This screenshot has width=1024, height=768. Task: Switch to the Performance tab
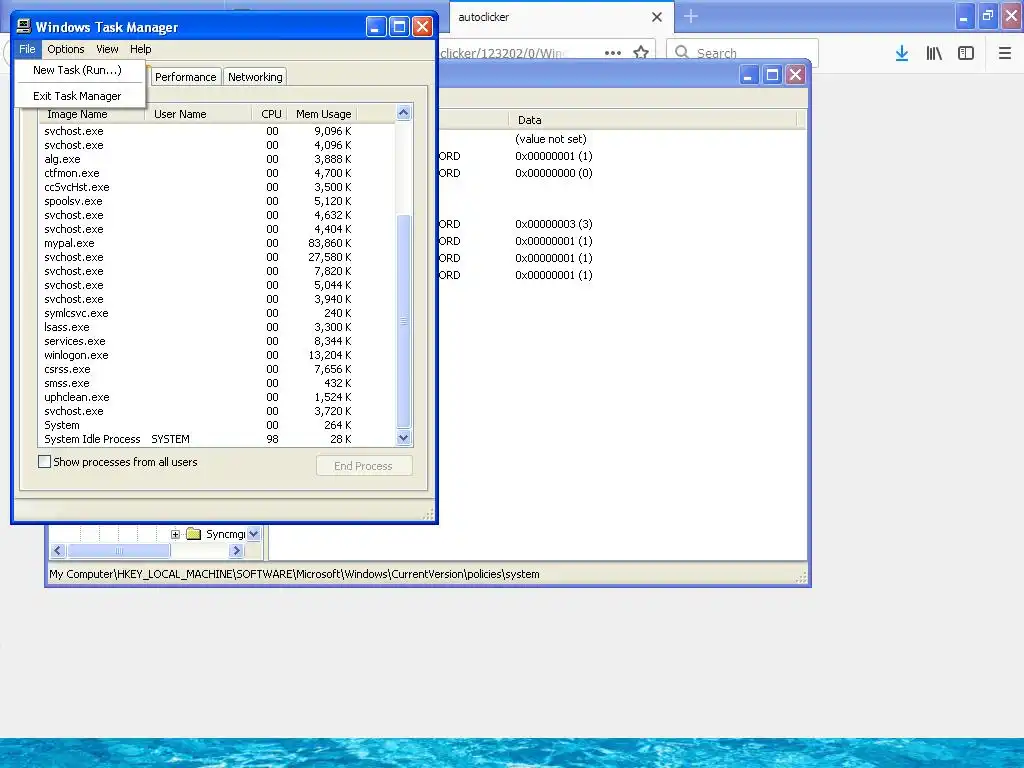[x=185, y=77]
